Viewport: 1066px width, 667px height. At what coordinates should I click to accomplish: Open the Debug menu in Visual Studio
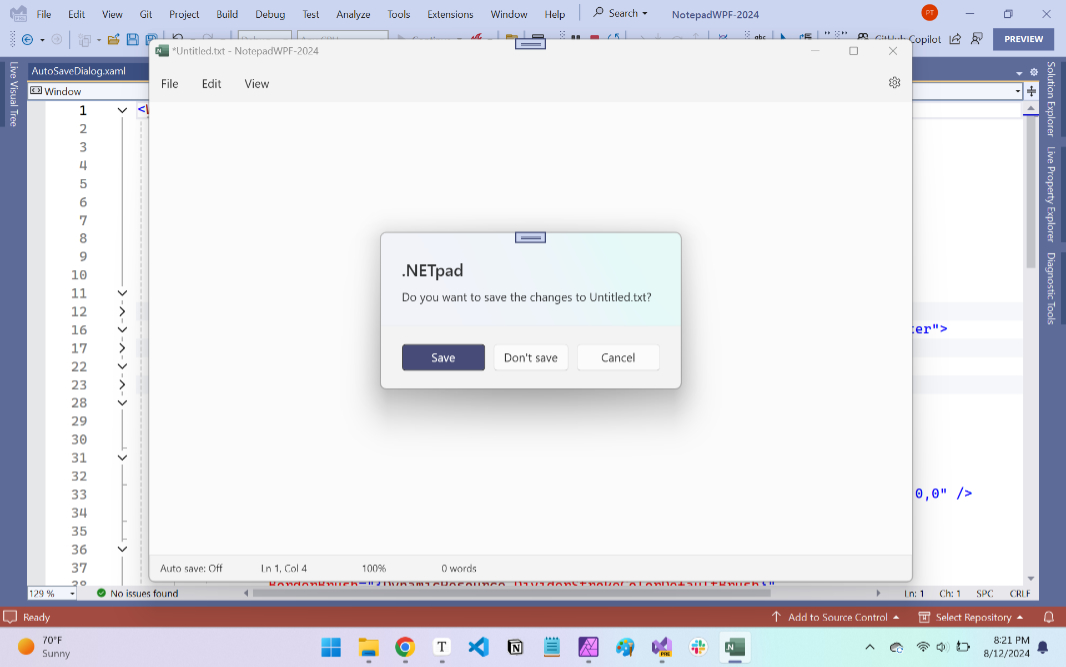269,14
